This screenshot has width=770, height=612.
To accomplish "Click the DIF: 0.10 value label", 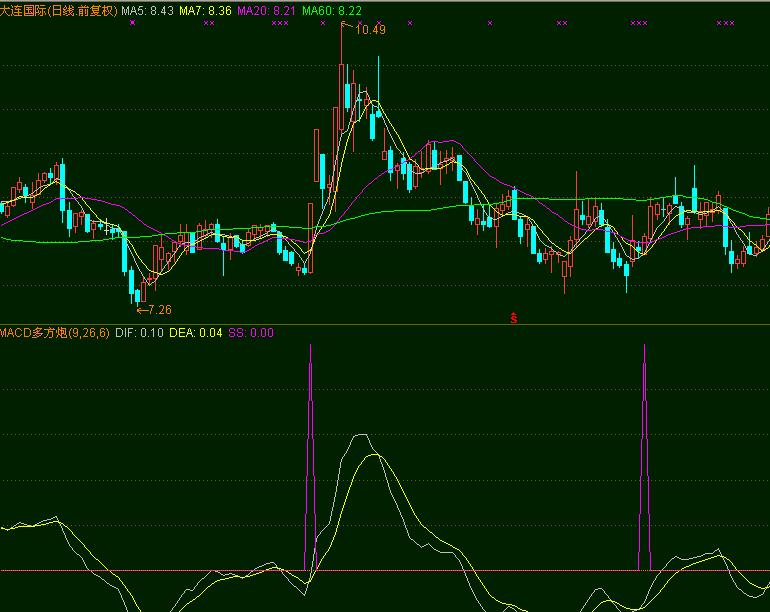I will (139, 333).
